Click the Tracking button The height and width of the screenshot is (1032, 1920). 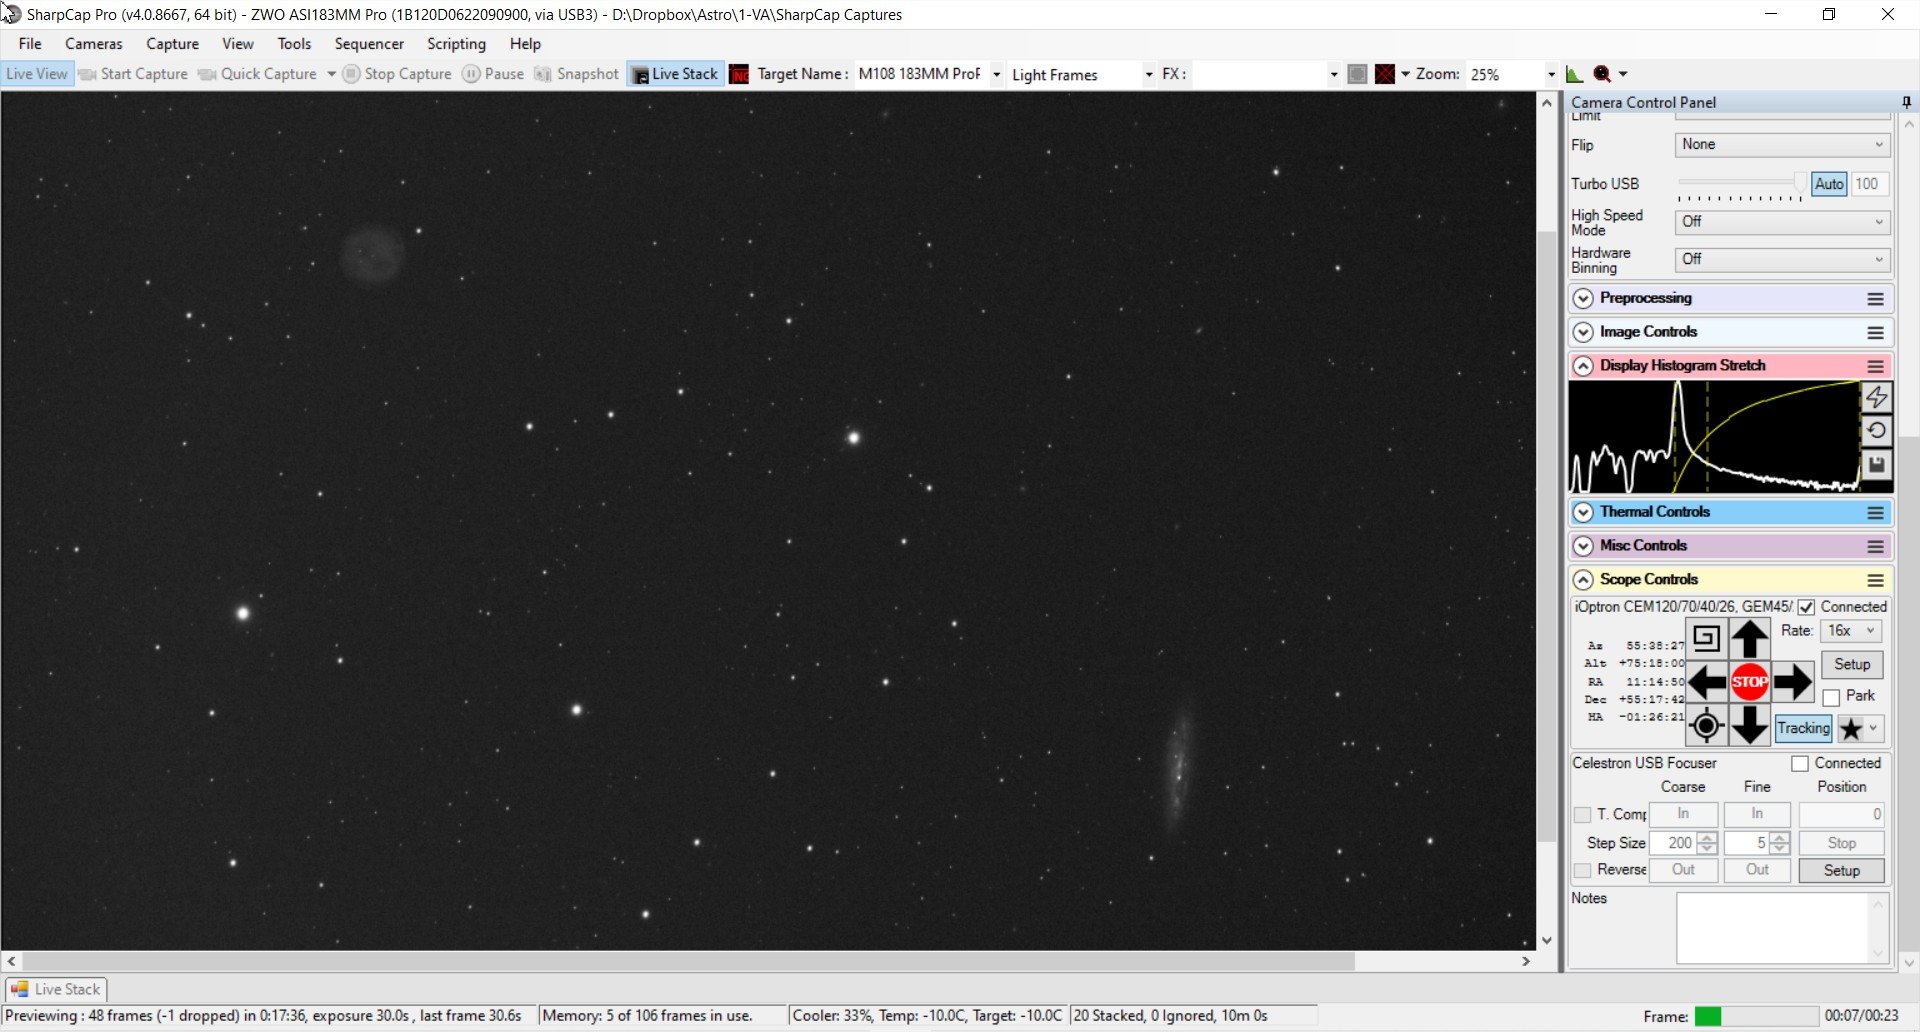(x=1803, y=728)
